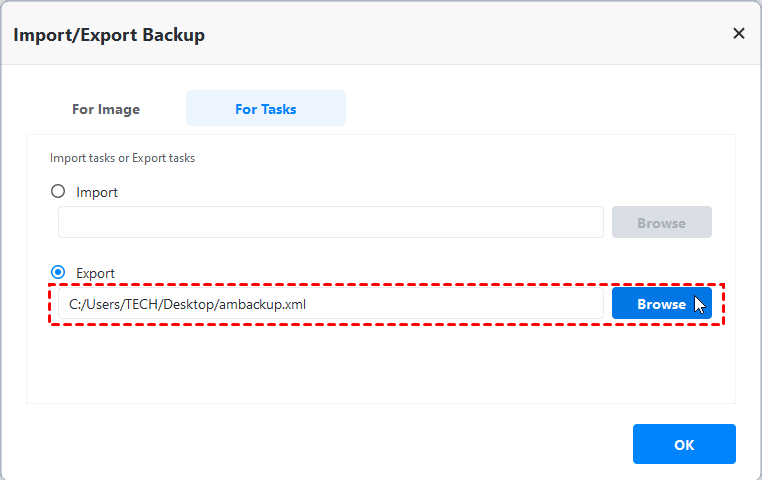Switch to the For Image tab

(x=106, y=109)
